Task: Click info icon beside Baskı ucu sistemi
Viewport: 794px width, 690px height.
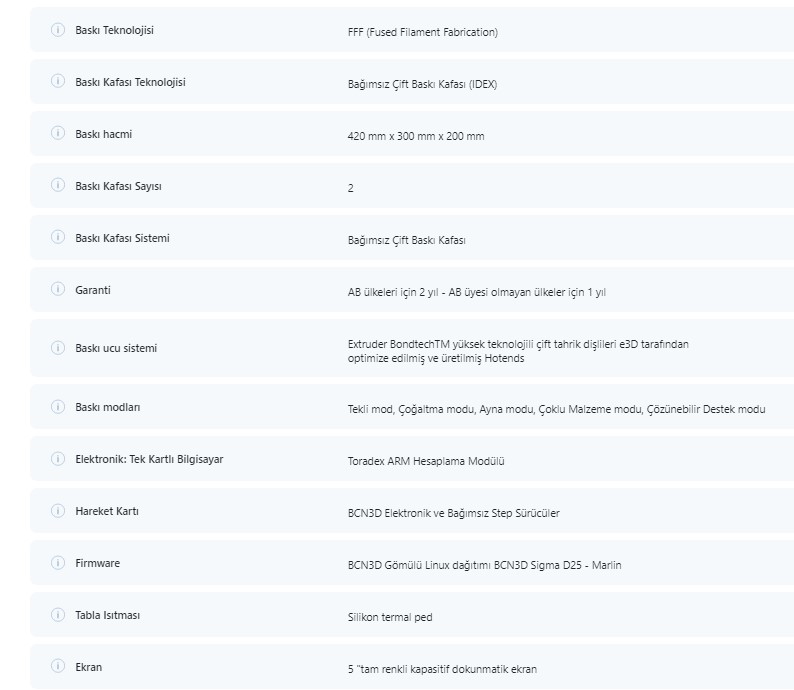Action: pos(57,348)
